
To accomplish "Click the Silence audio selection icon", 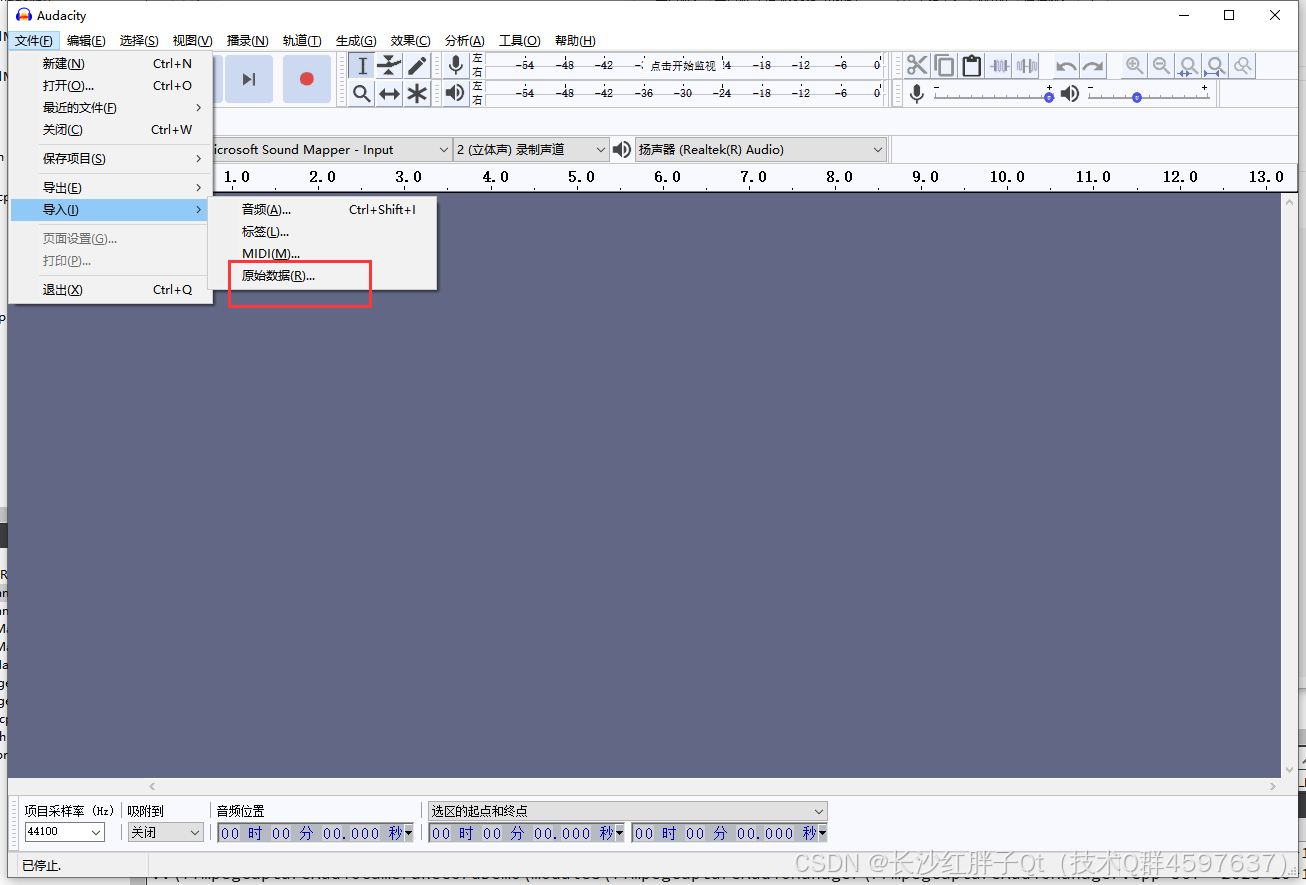I will [x=1026, y=66].
